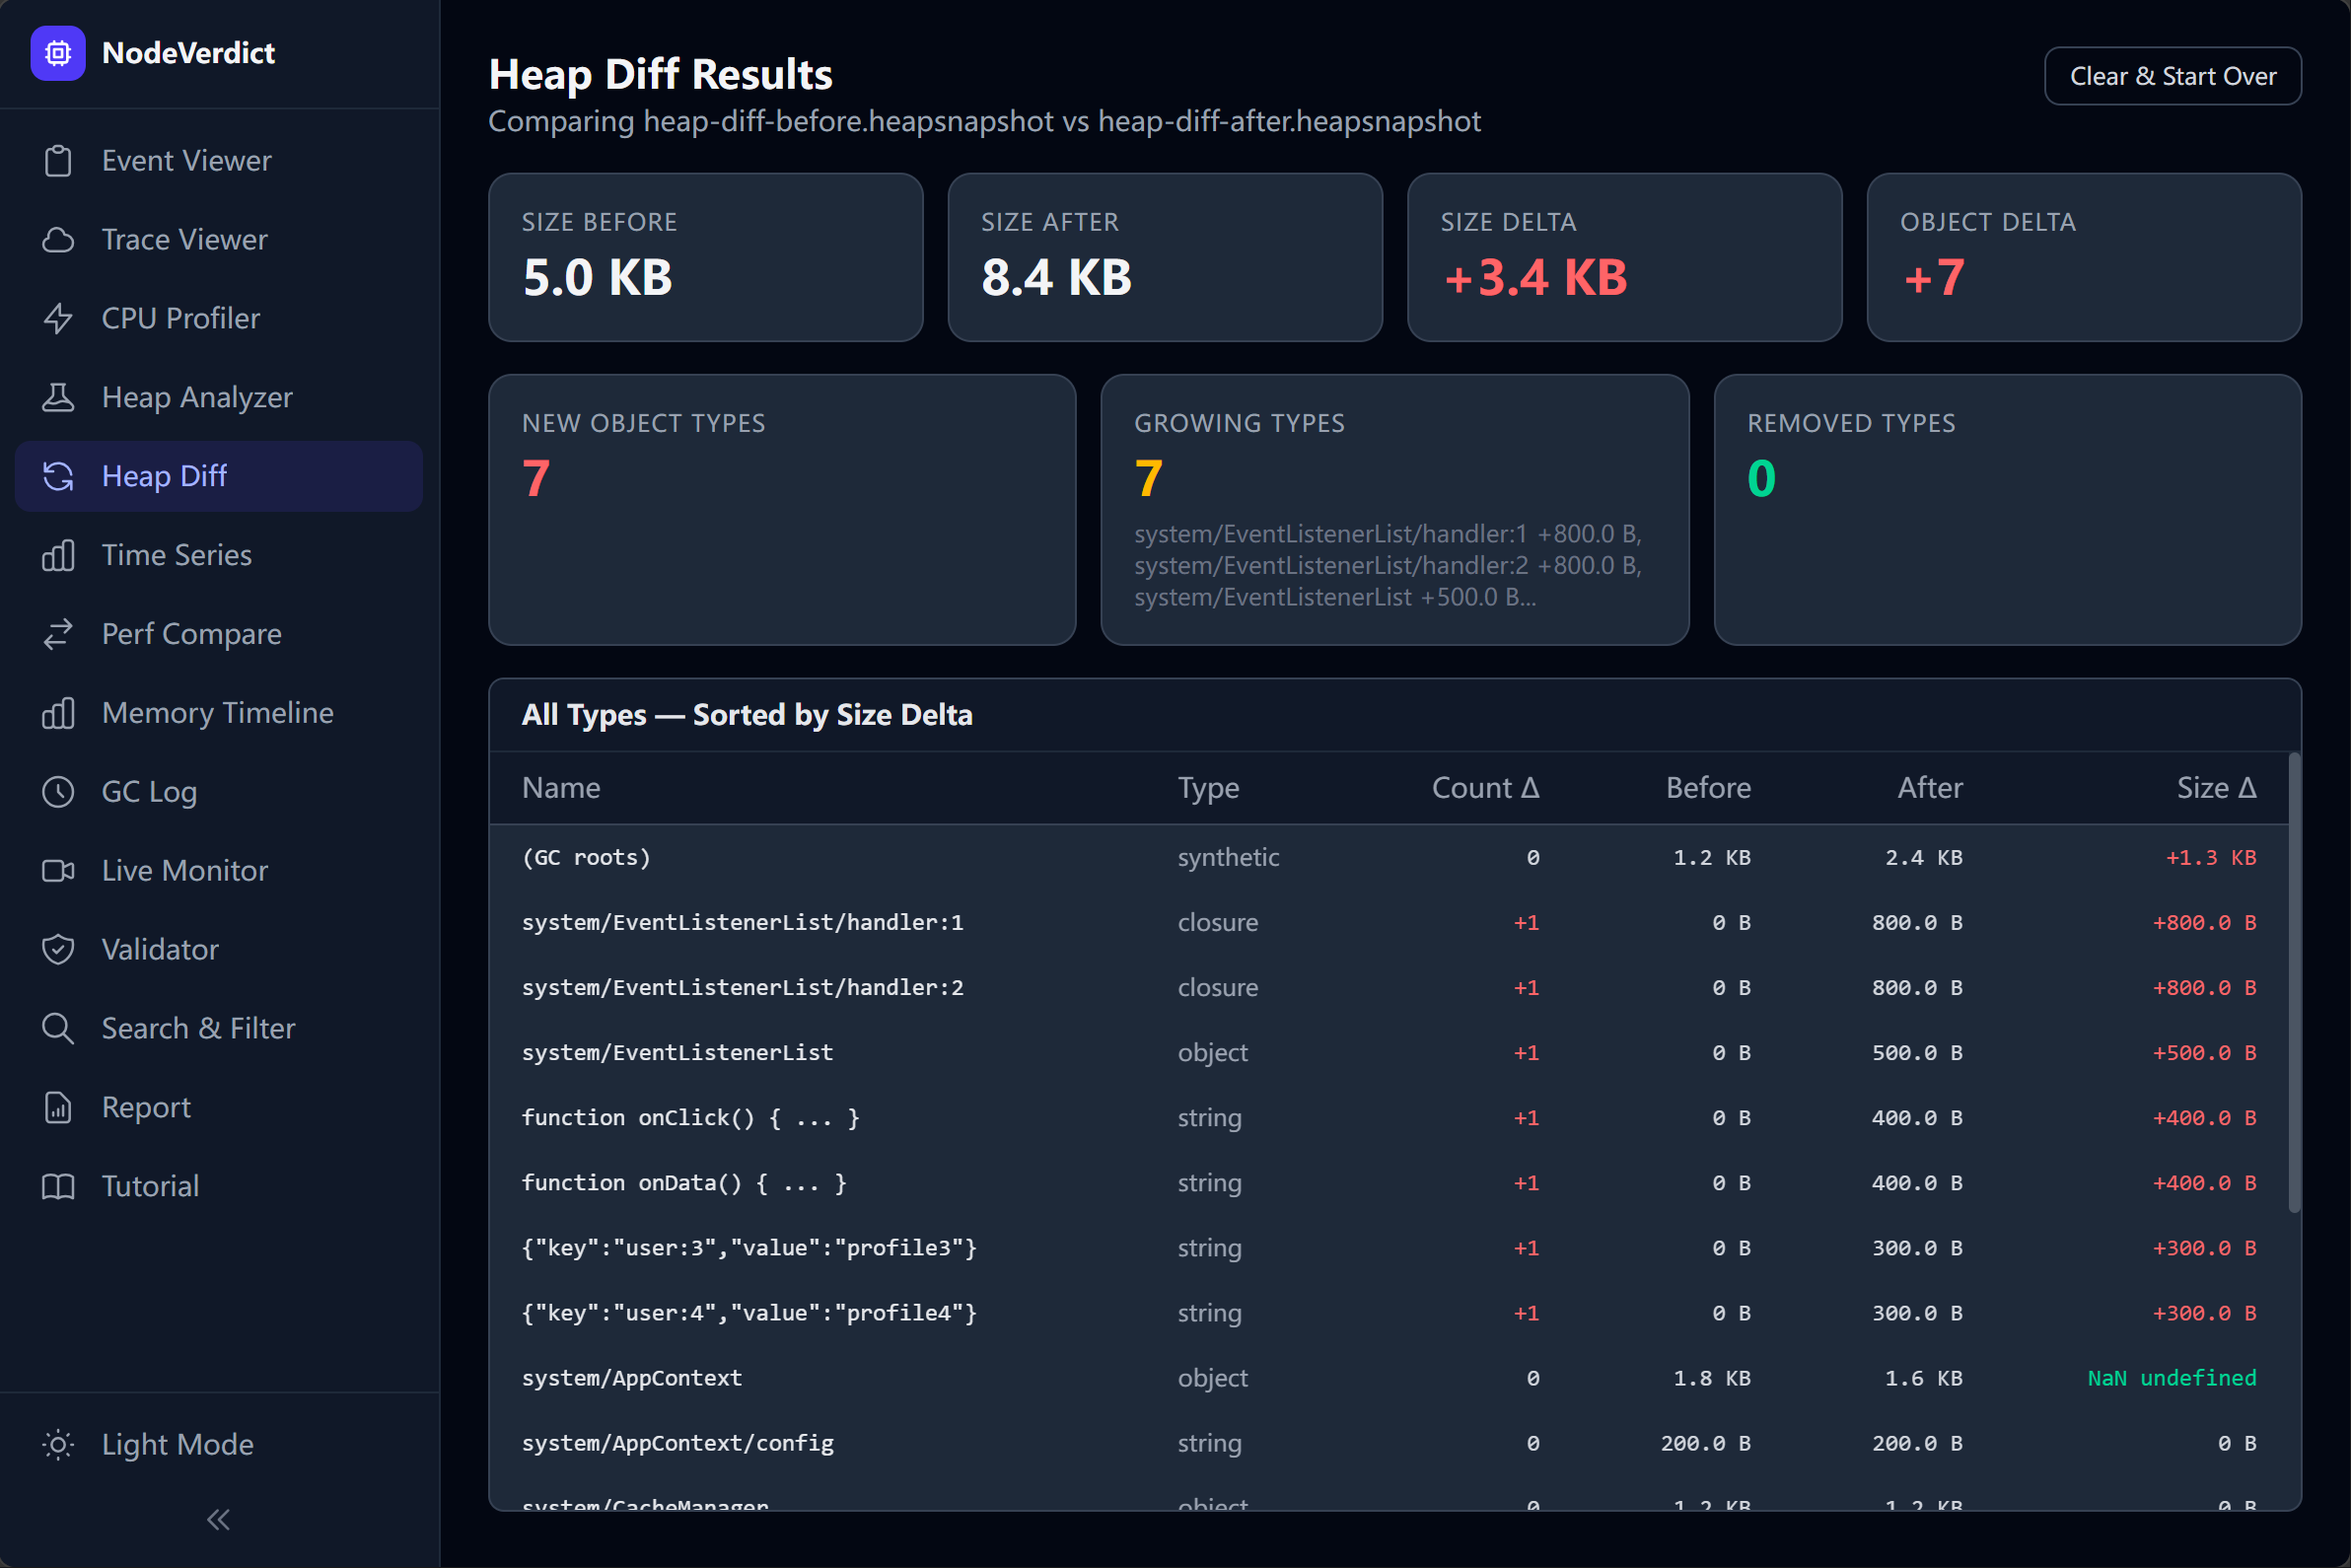Open the Report label

[x=146, y=1108]
